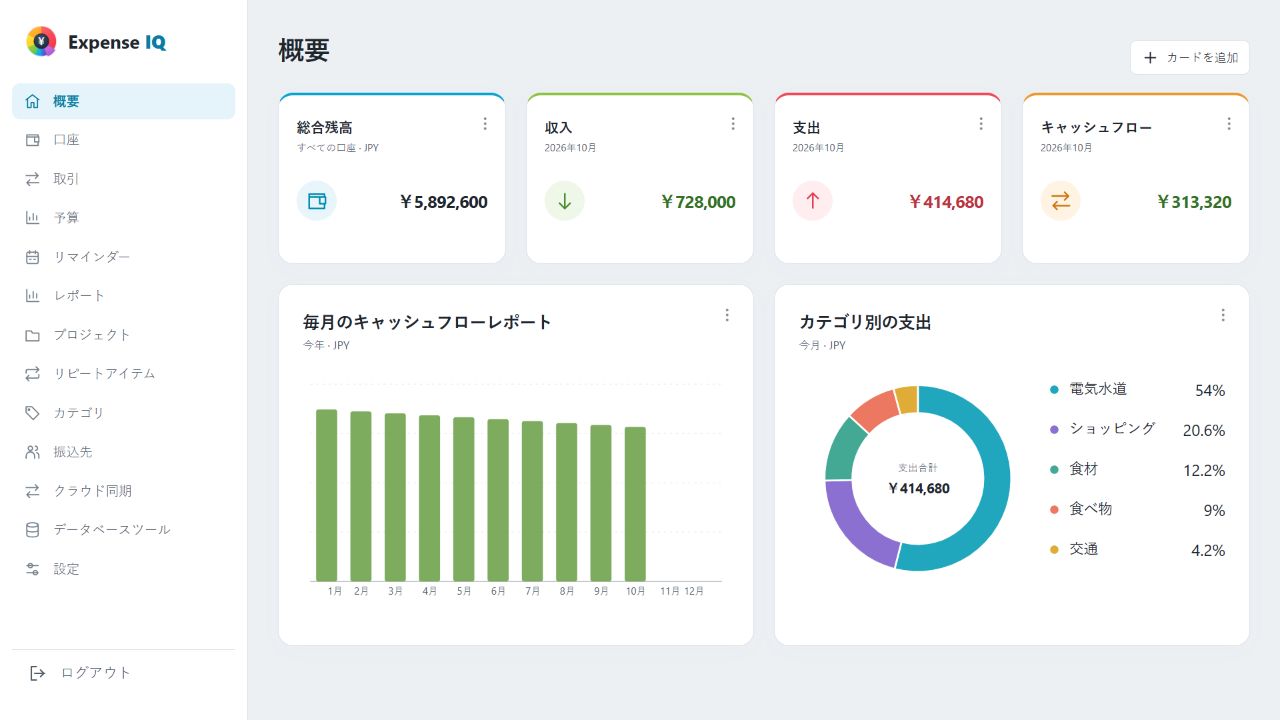The height and width of the screenshot is (720, 1280).
Task: Open カテゴリ label in sidebar
Action: pyautogui.click(x=79, y=413)
